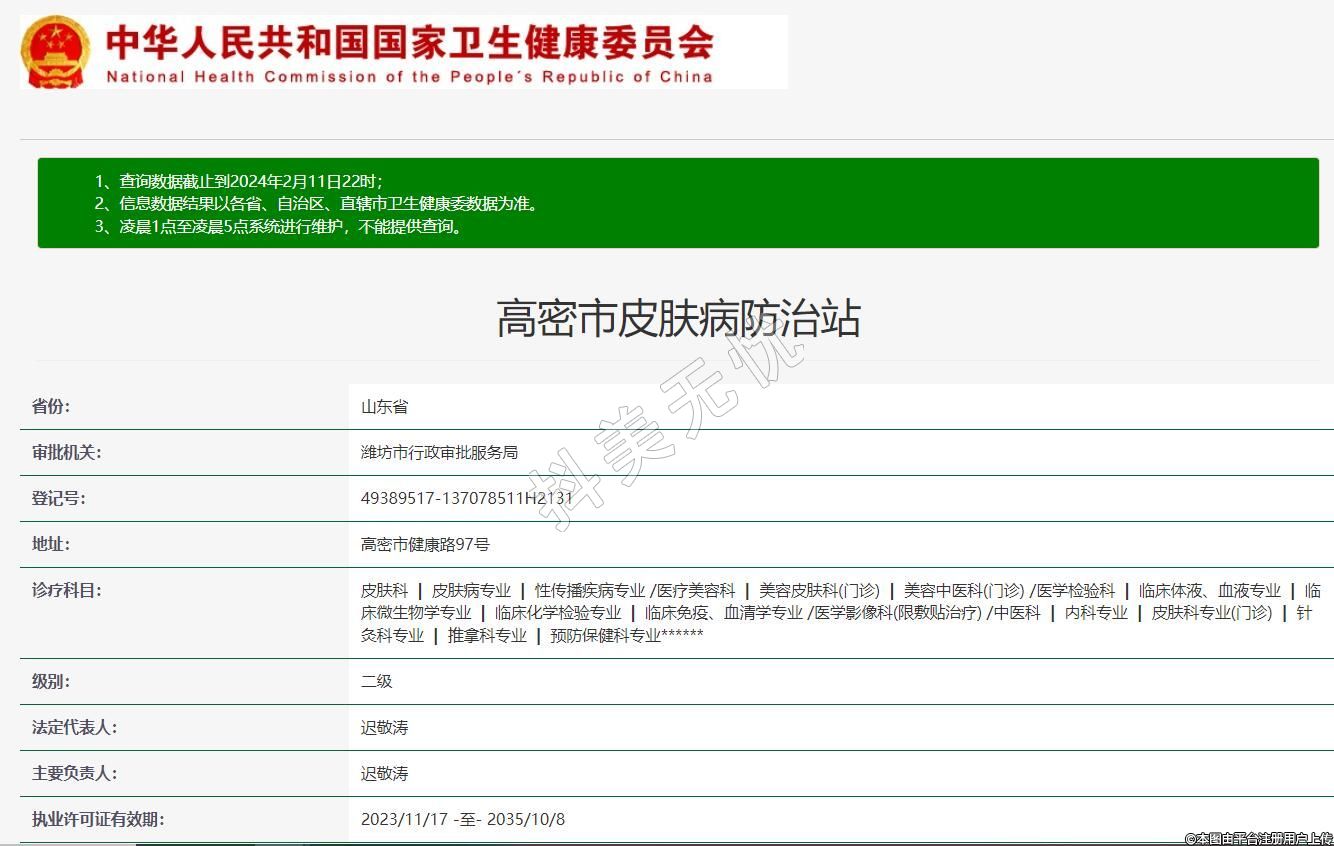Viewport: 1334px width, 846px height.
Task: Click the 执业许可证有效期 label
Action: click(x=97, y=820)
